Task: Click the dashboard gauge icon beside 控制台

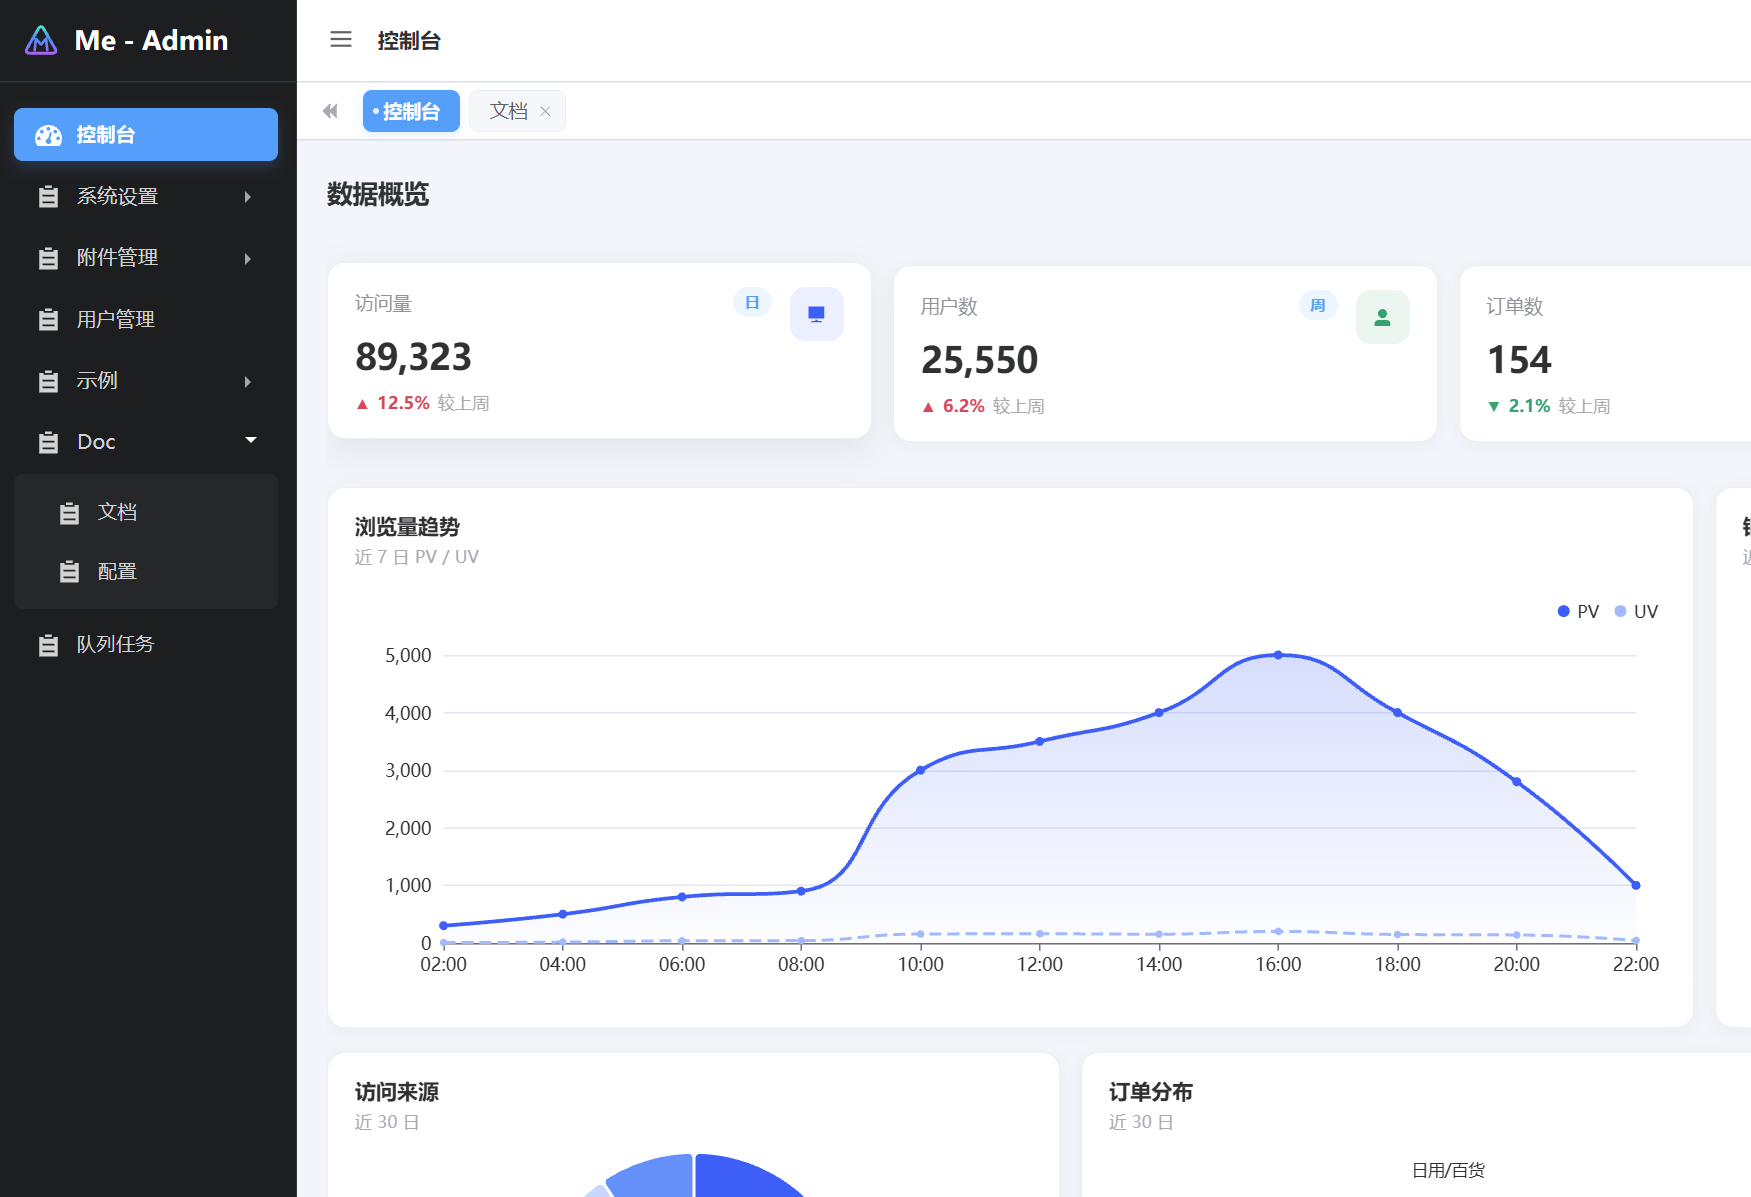Action: click(x=49, y=135)
